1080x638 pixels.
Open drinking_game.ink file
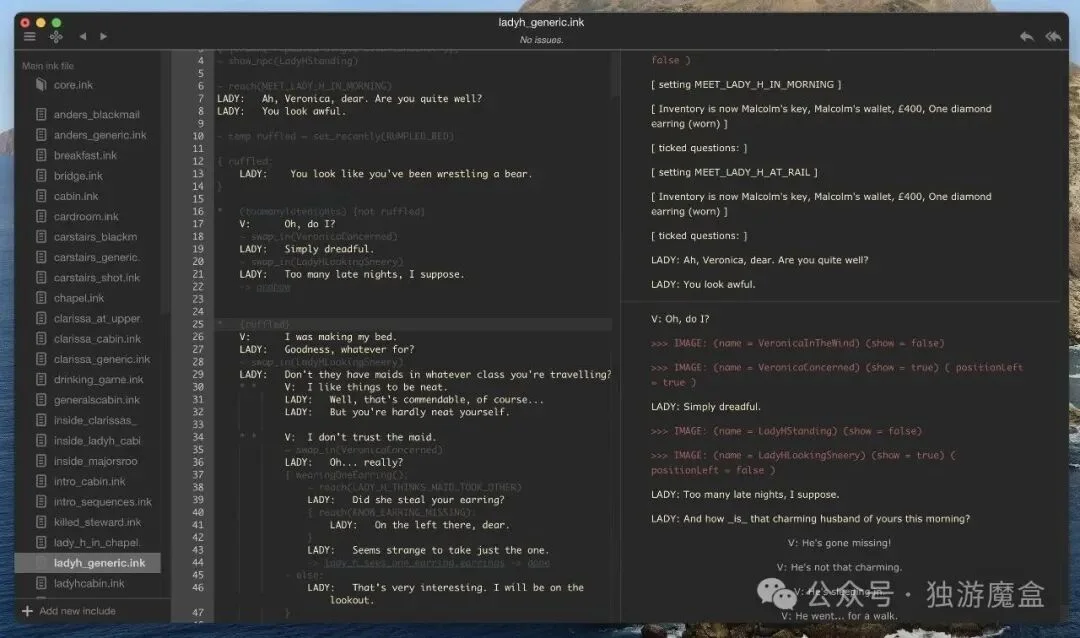click(98, 380)
